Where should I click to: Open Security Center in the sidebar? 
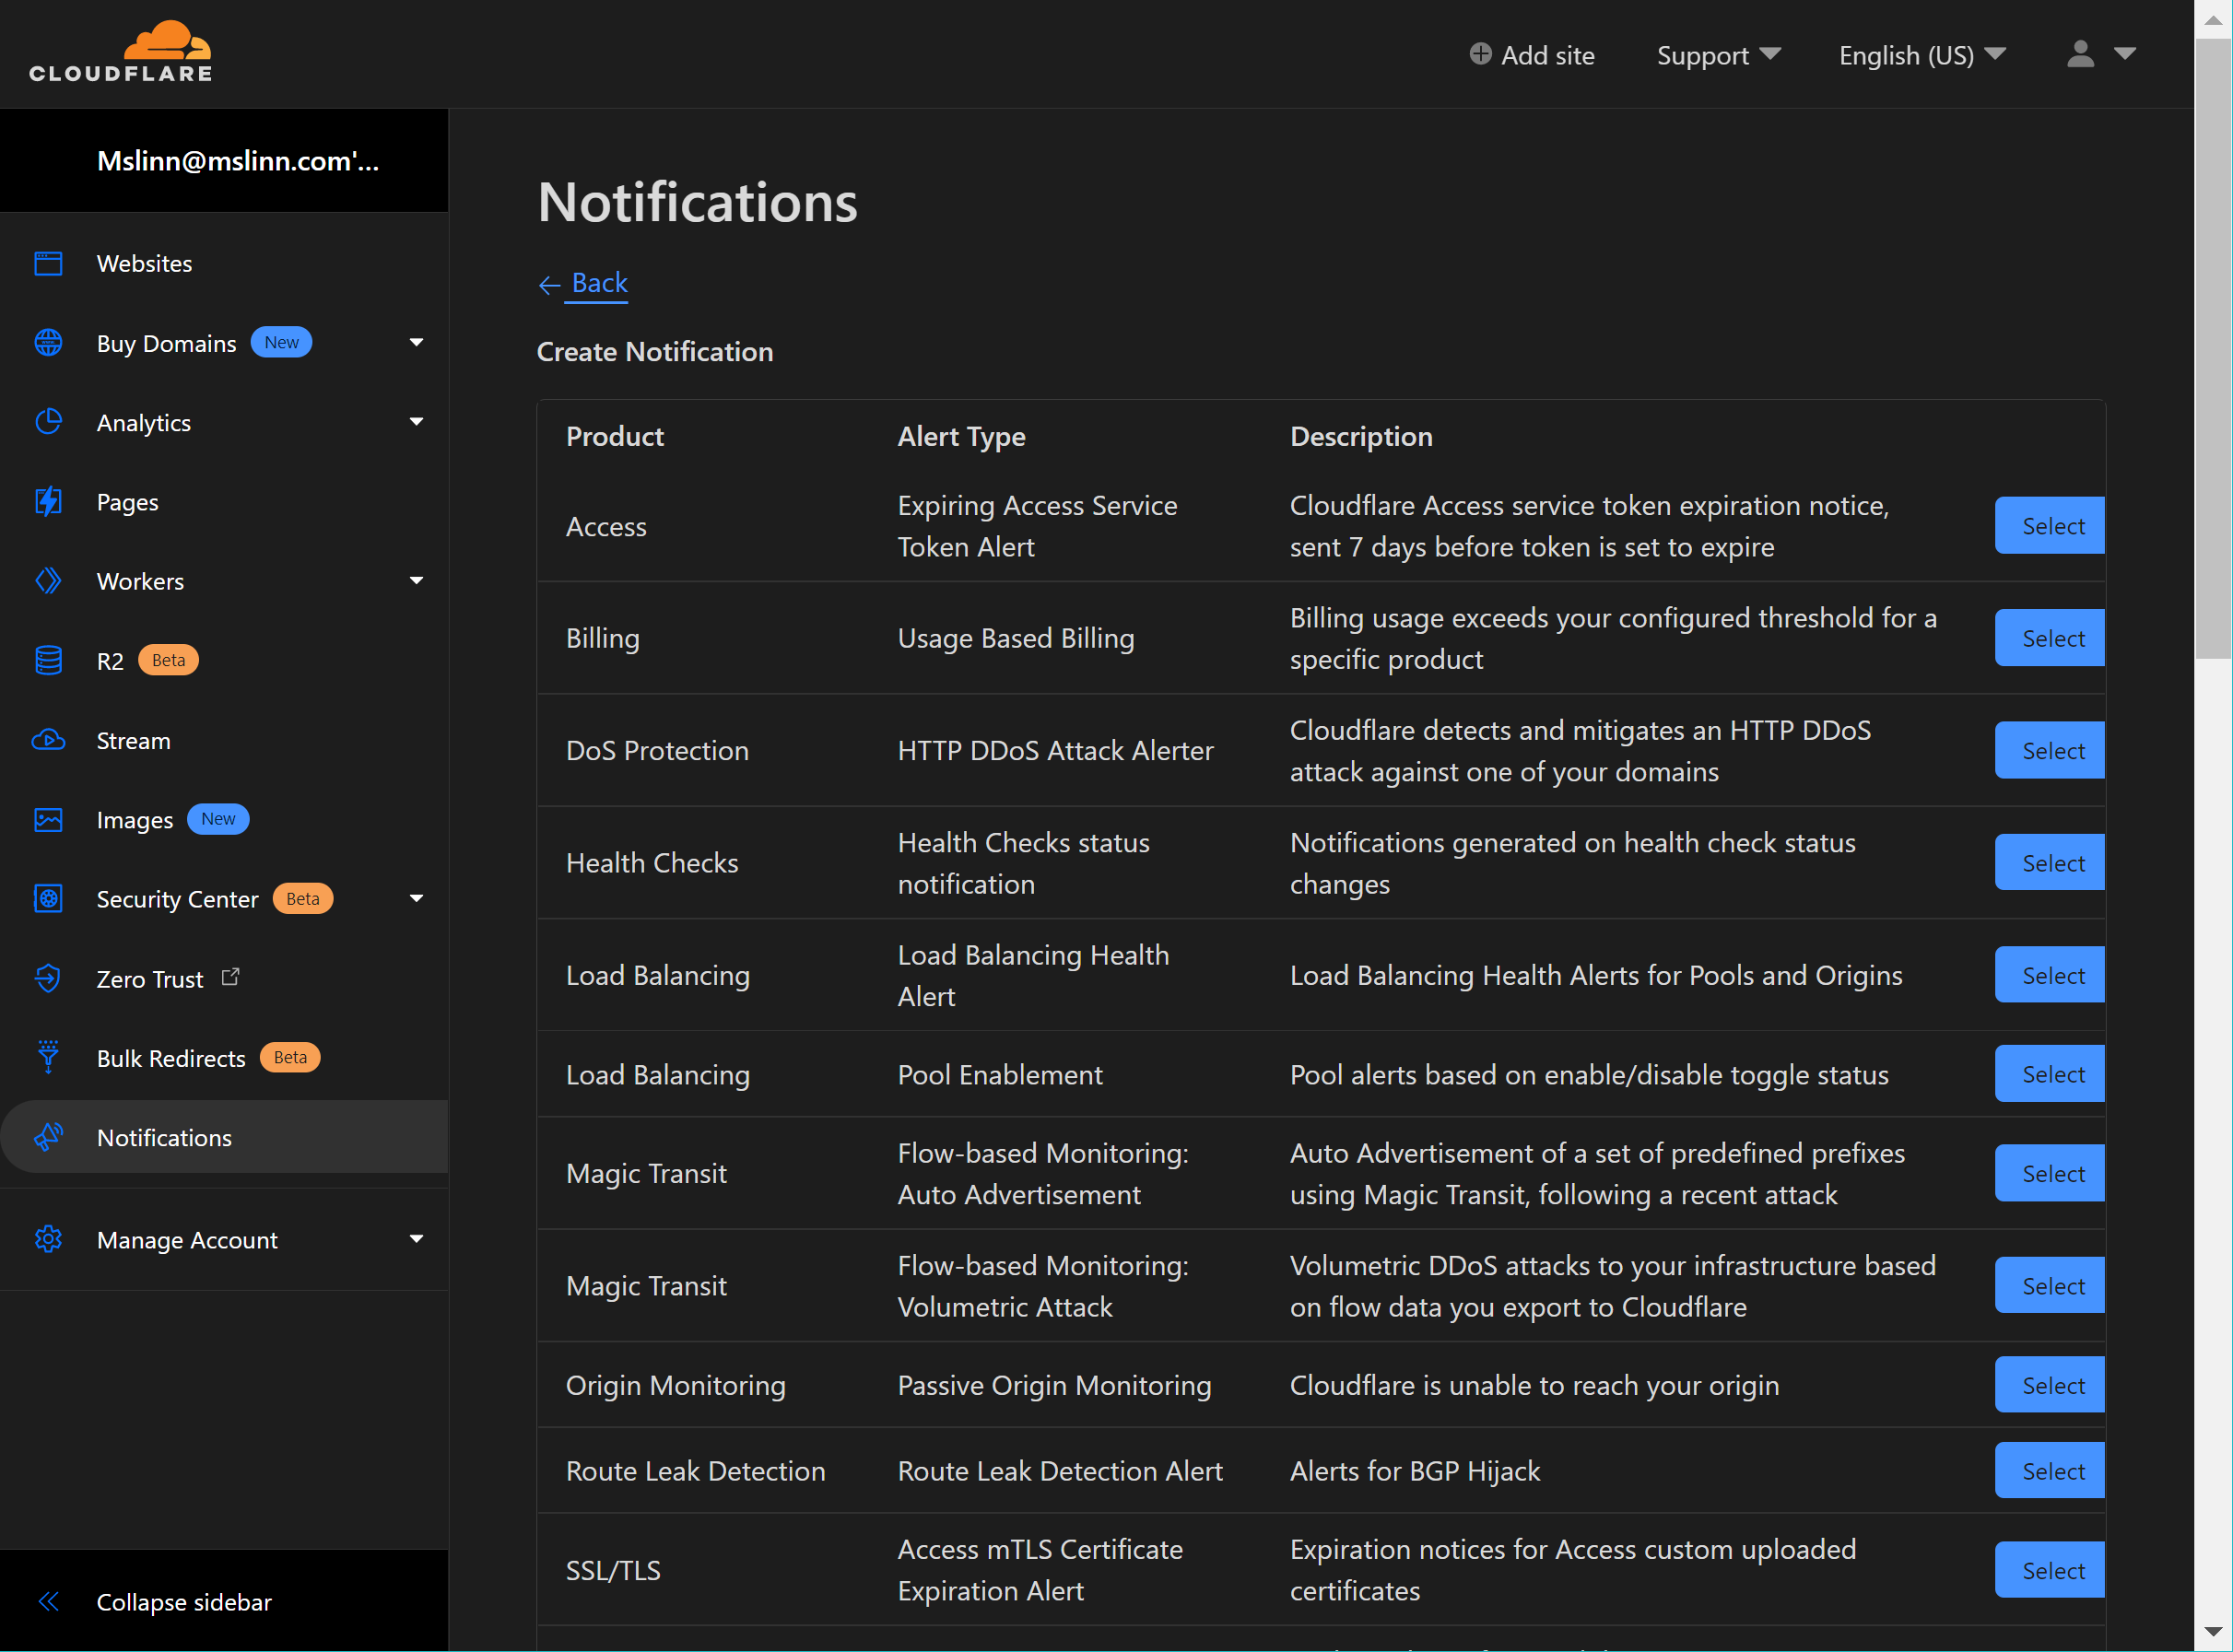pyautogui.click(x=177, y=899)
